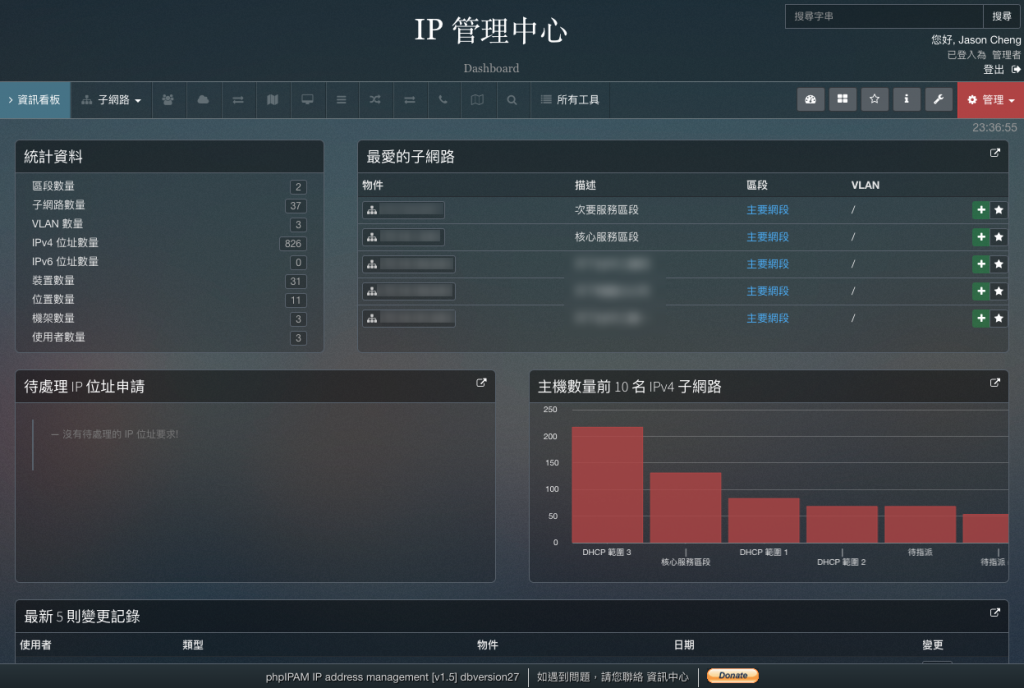
Task: Click the 子網路數量 count badge 37
Action: [x=295, y=206]
